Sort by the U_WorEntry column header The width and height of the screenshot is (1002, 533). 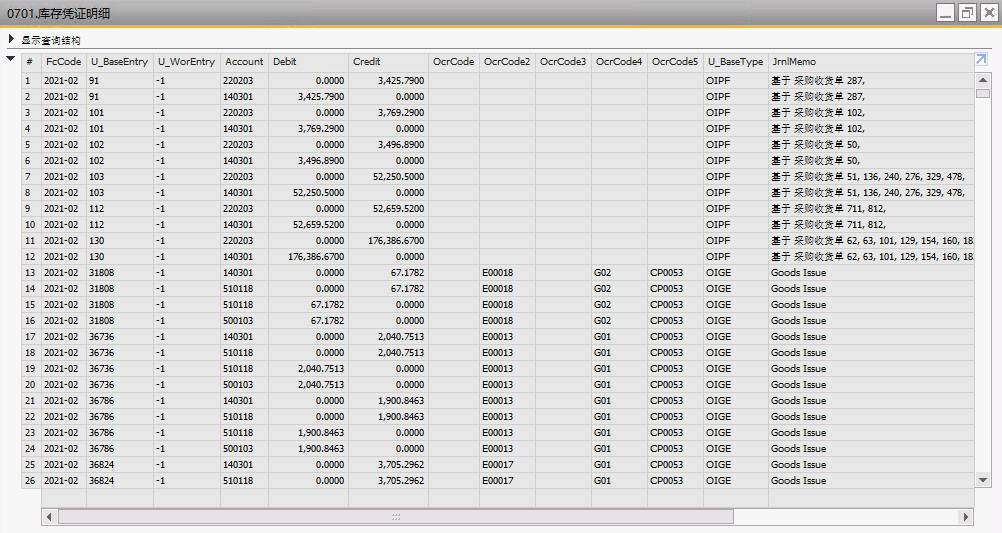click(187, 62)
